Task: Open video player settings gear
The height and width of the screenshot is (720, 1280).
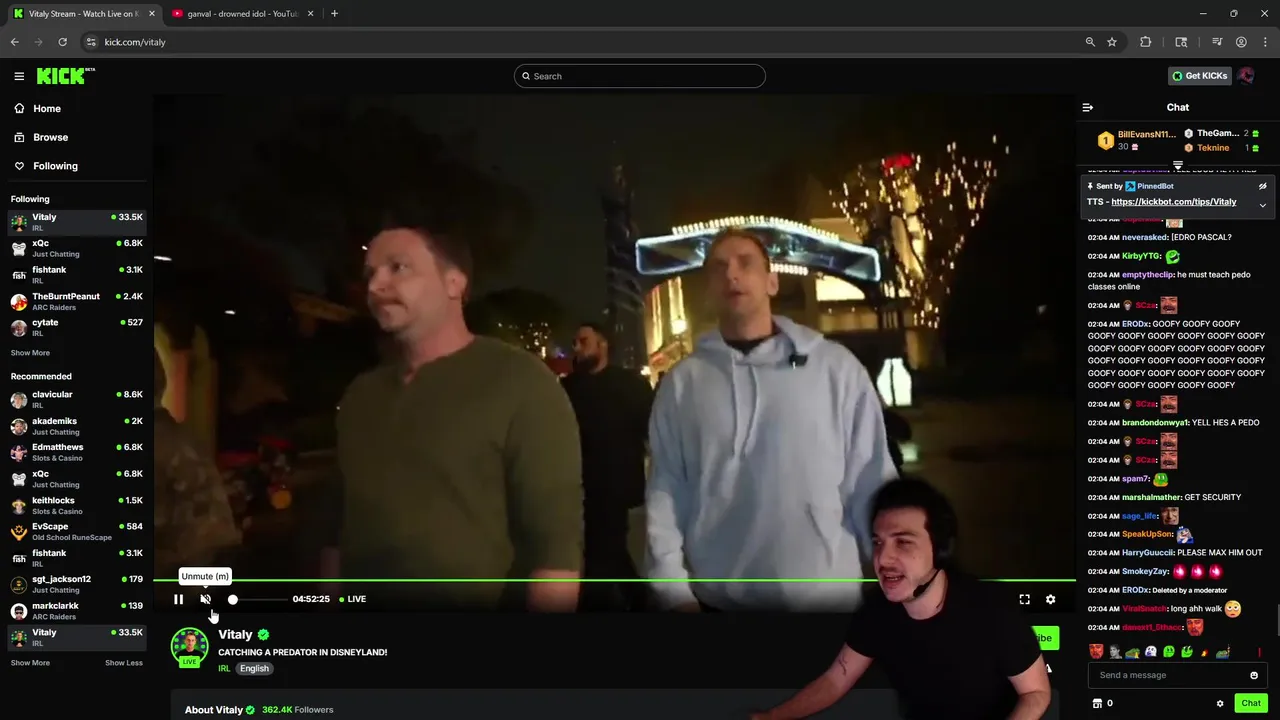Action: click(1050, 599)
